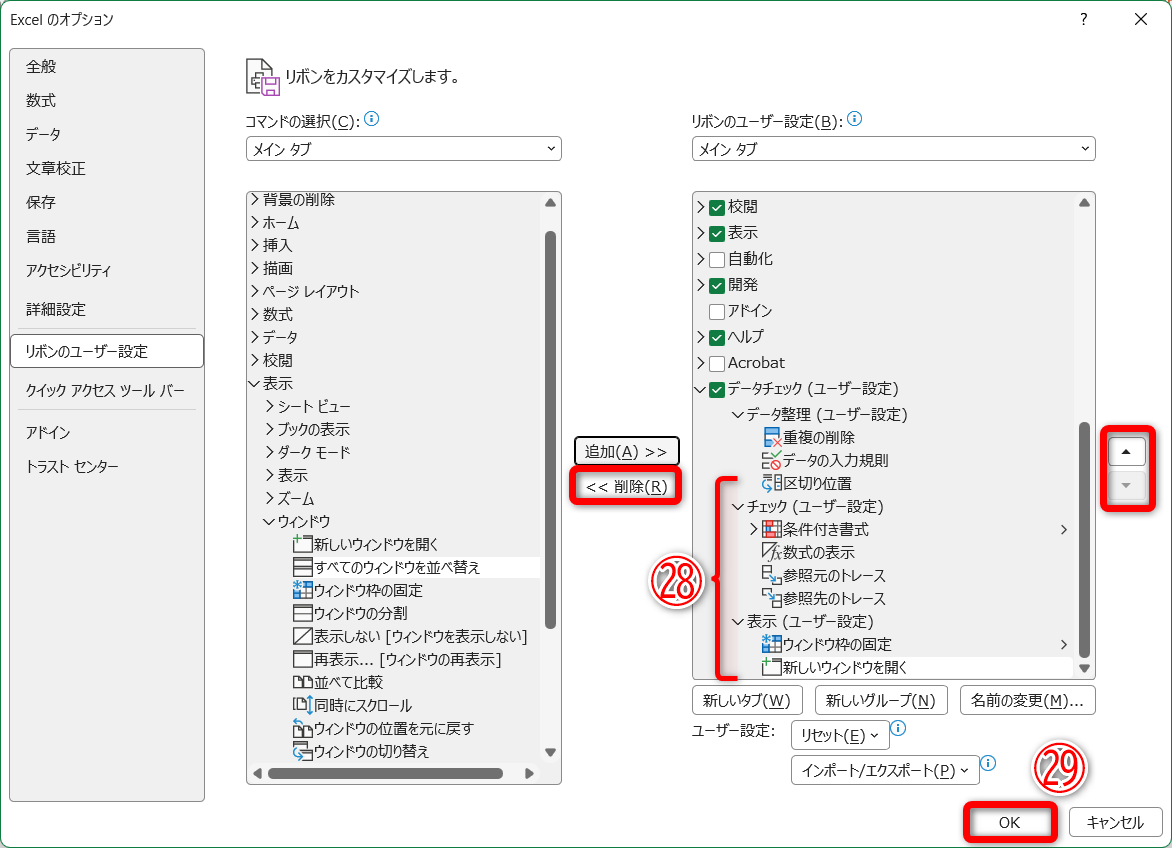Click left list horizontal scrollbar thumb
1172x848 pixels.
(386, 773)
